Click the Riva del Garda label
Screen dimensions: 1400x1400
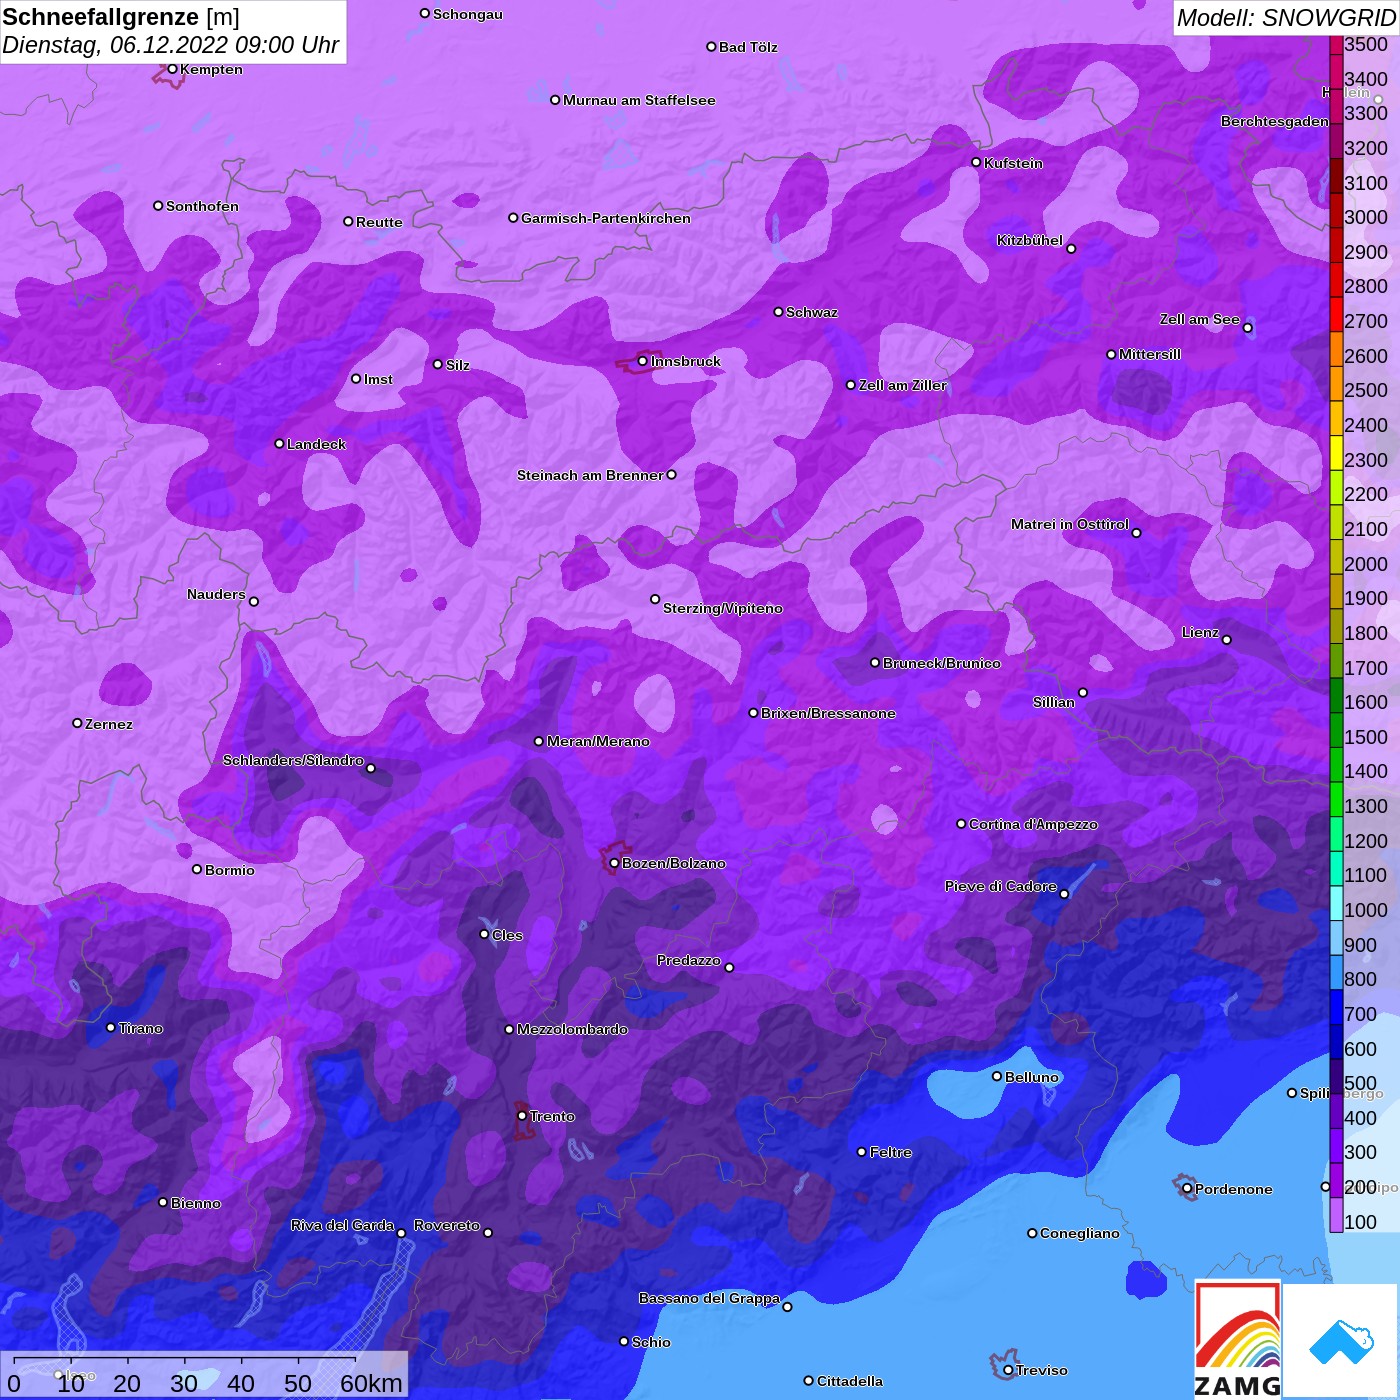[x=342, y=1225]
